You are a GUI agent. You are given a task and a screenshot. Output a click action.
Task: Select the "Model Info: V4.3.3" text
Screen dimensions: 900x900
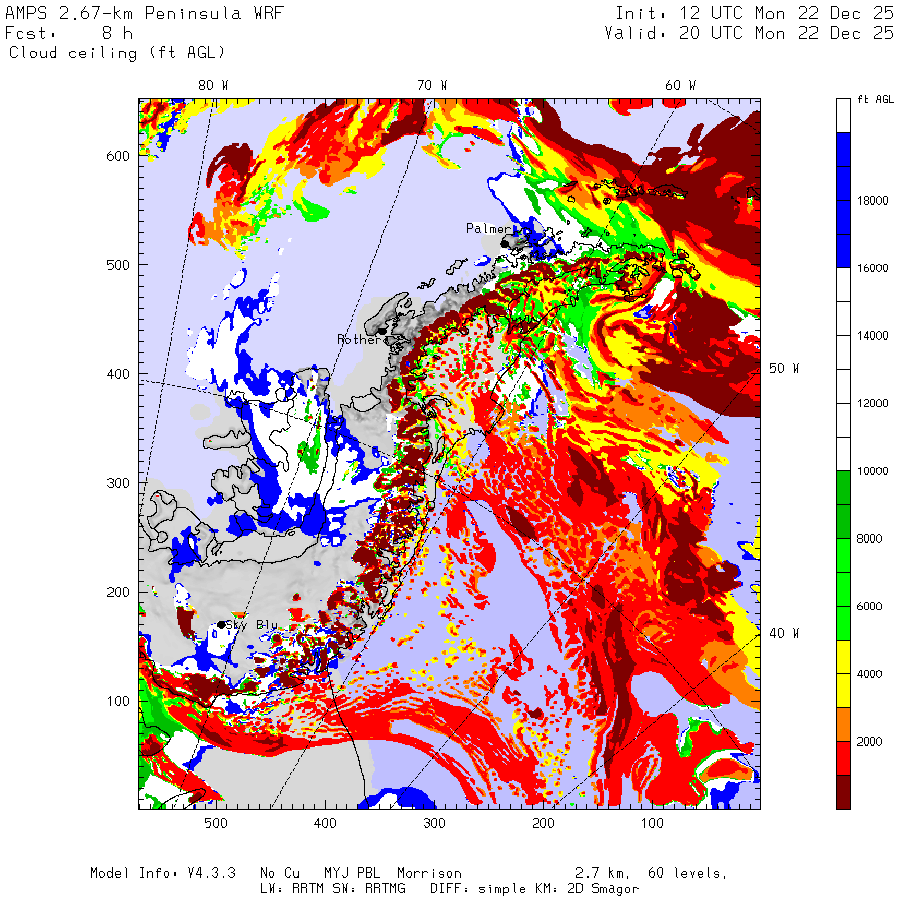(x=162, y=874)
